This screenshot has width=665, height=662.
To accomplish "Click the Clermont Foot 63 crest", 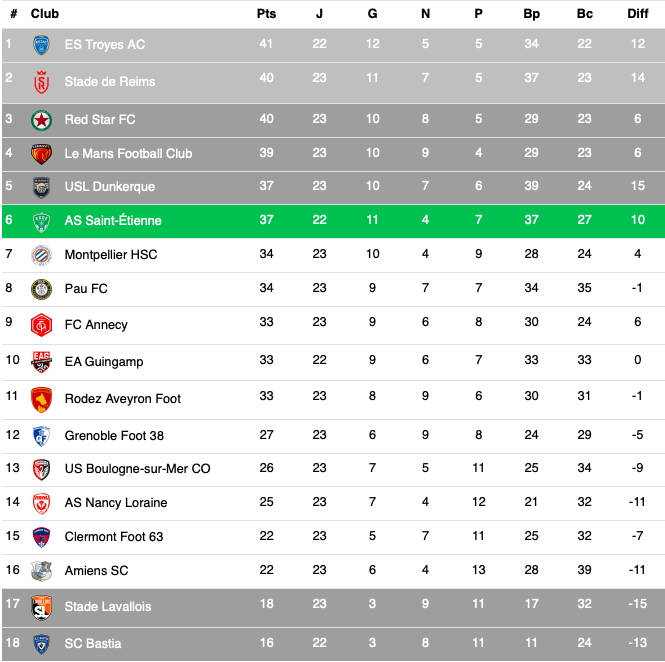I will pos(41,537).
